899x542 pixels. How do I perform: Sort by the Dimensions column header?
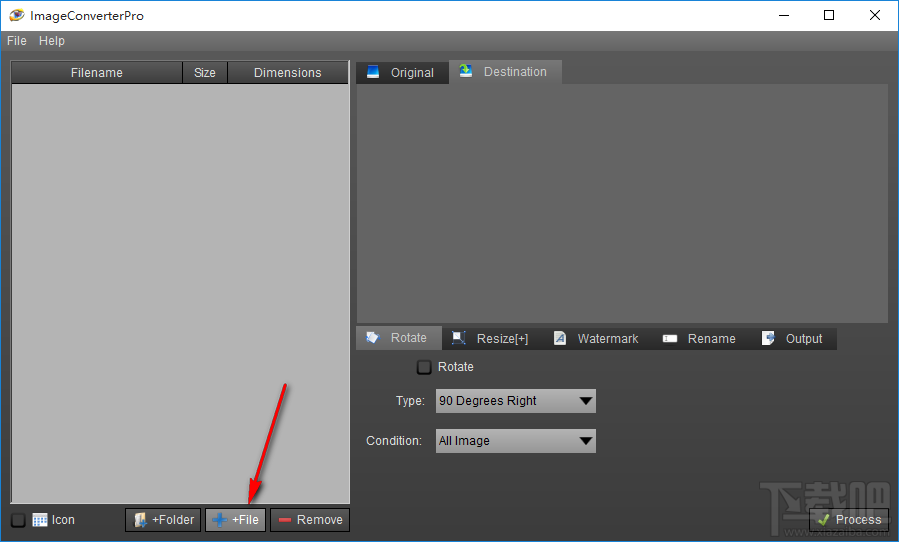(x=288, y=73)
